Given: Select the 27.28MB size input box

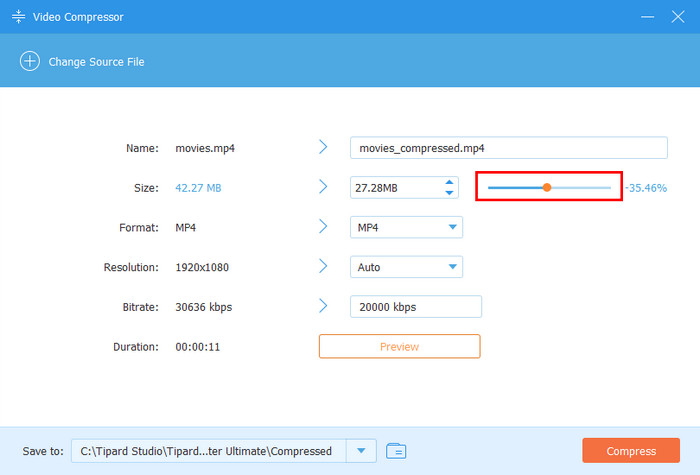Looking at the screenshot, I should (x=393, y=188).
